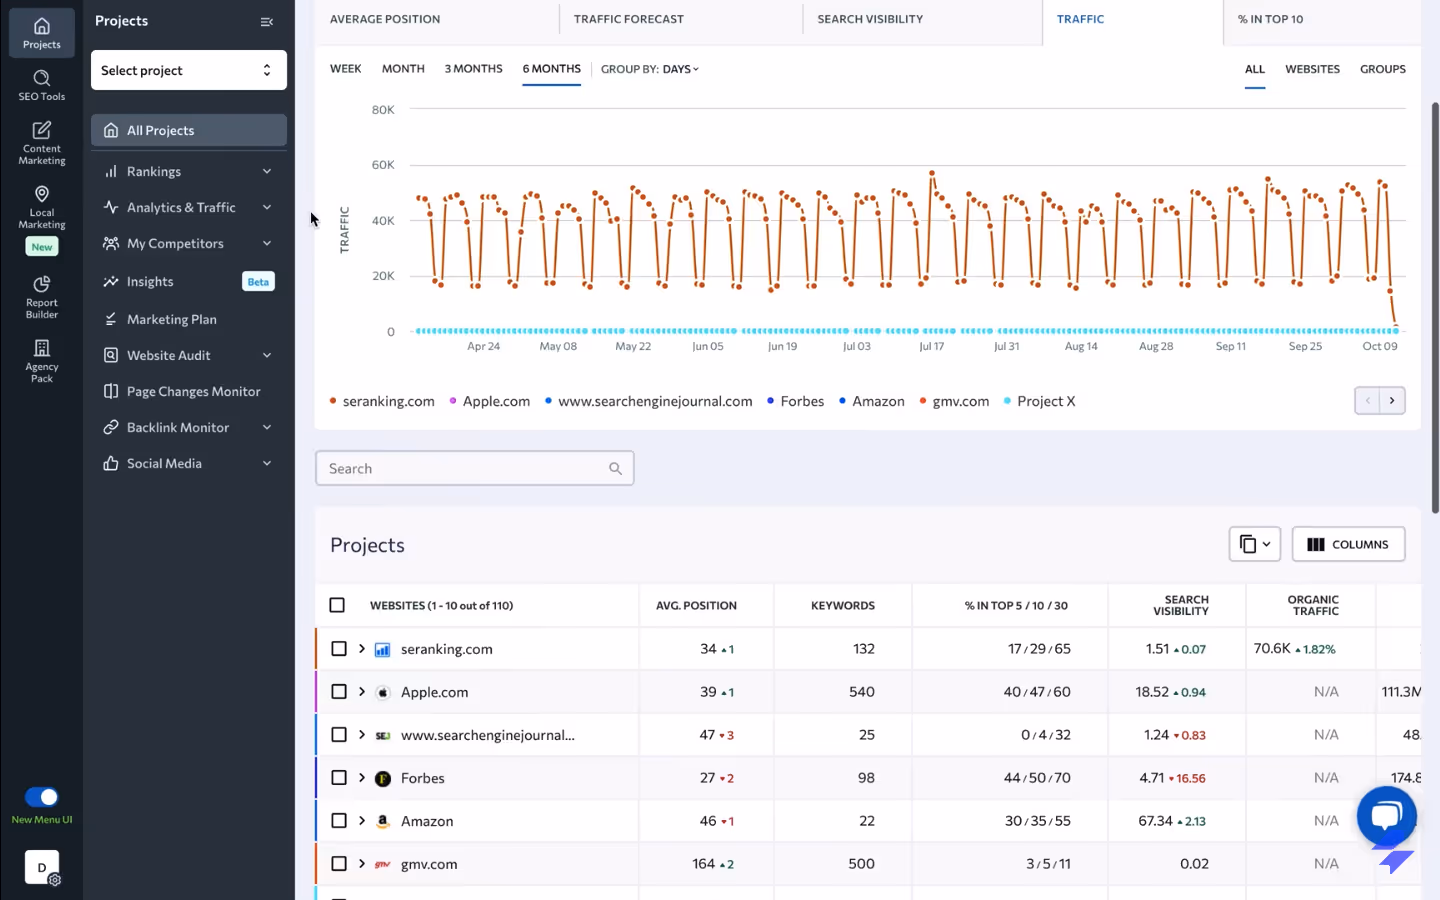Open the Amazon project link
1440x900 pixels.
[x=427, y=821]
